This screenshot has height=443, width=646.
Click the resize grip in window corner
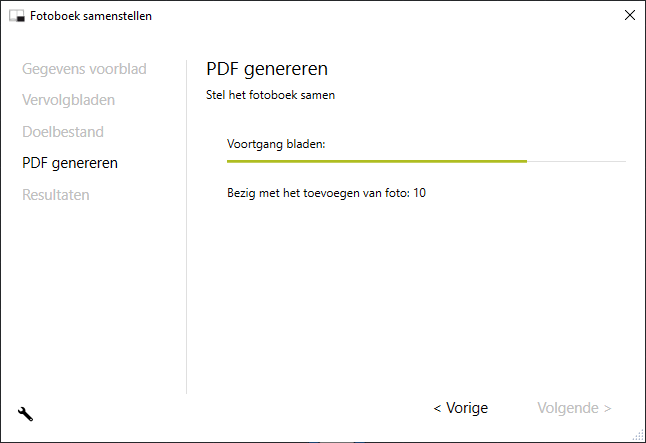(638, 435)
